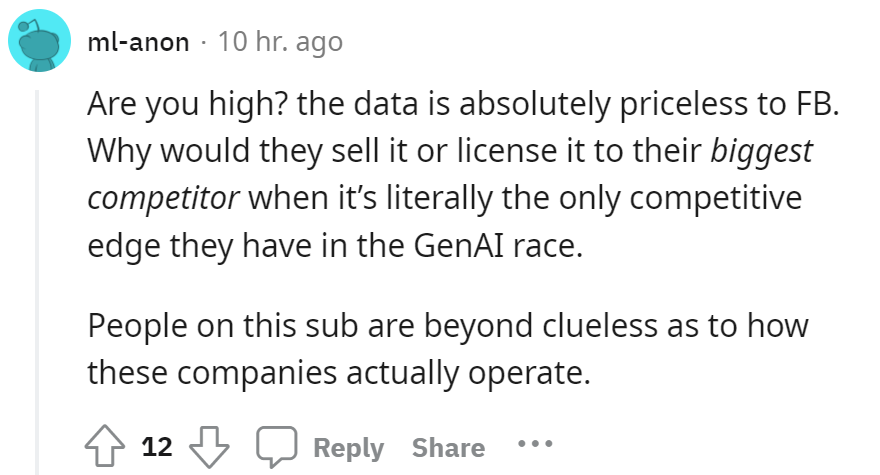Screen dimensions: 880x475
Task: Click the teal Snoo avatar of ml-anon
Action: click(x=39, y=40)
